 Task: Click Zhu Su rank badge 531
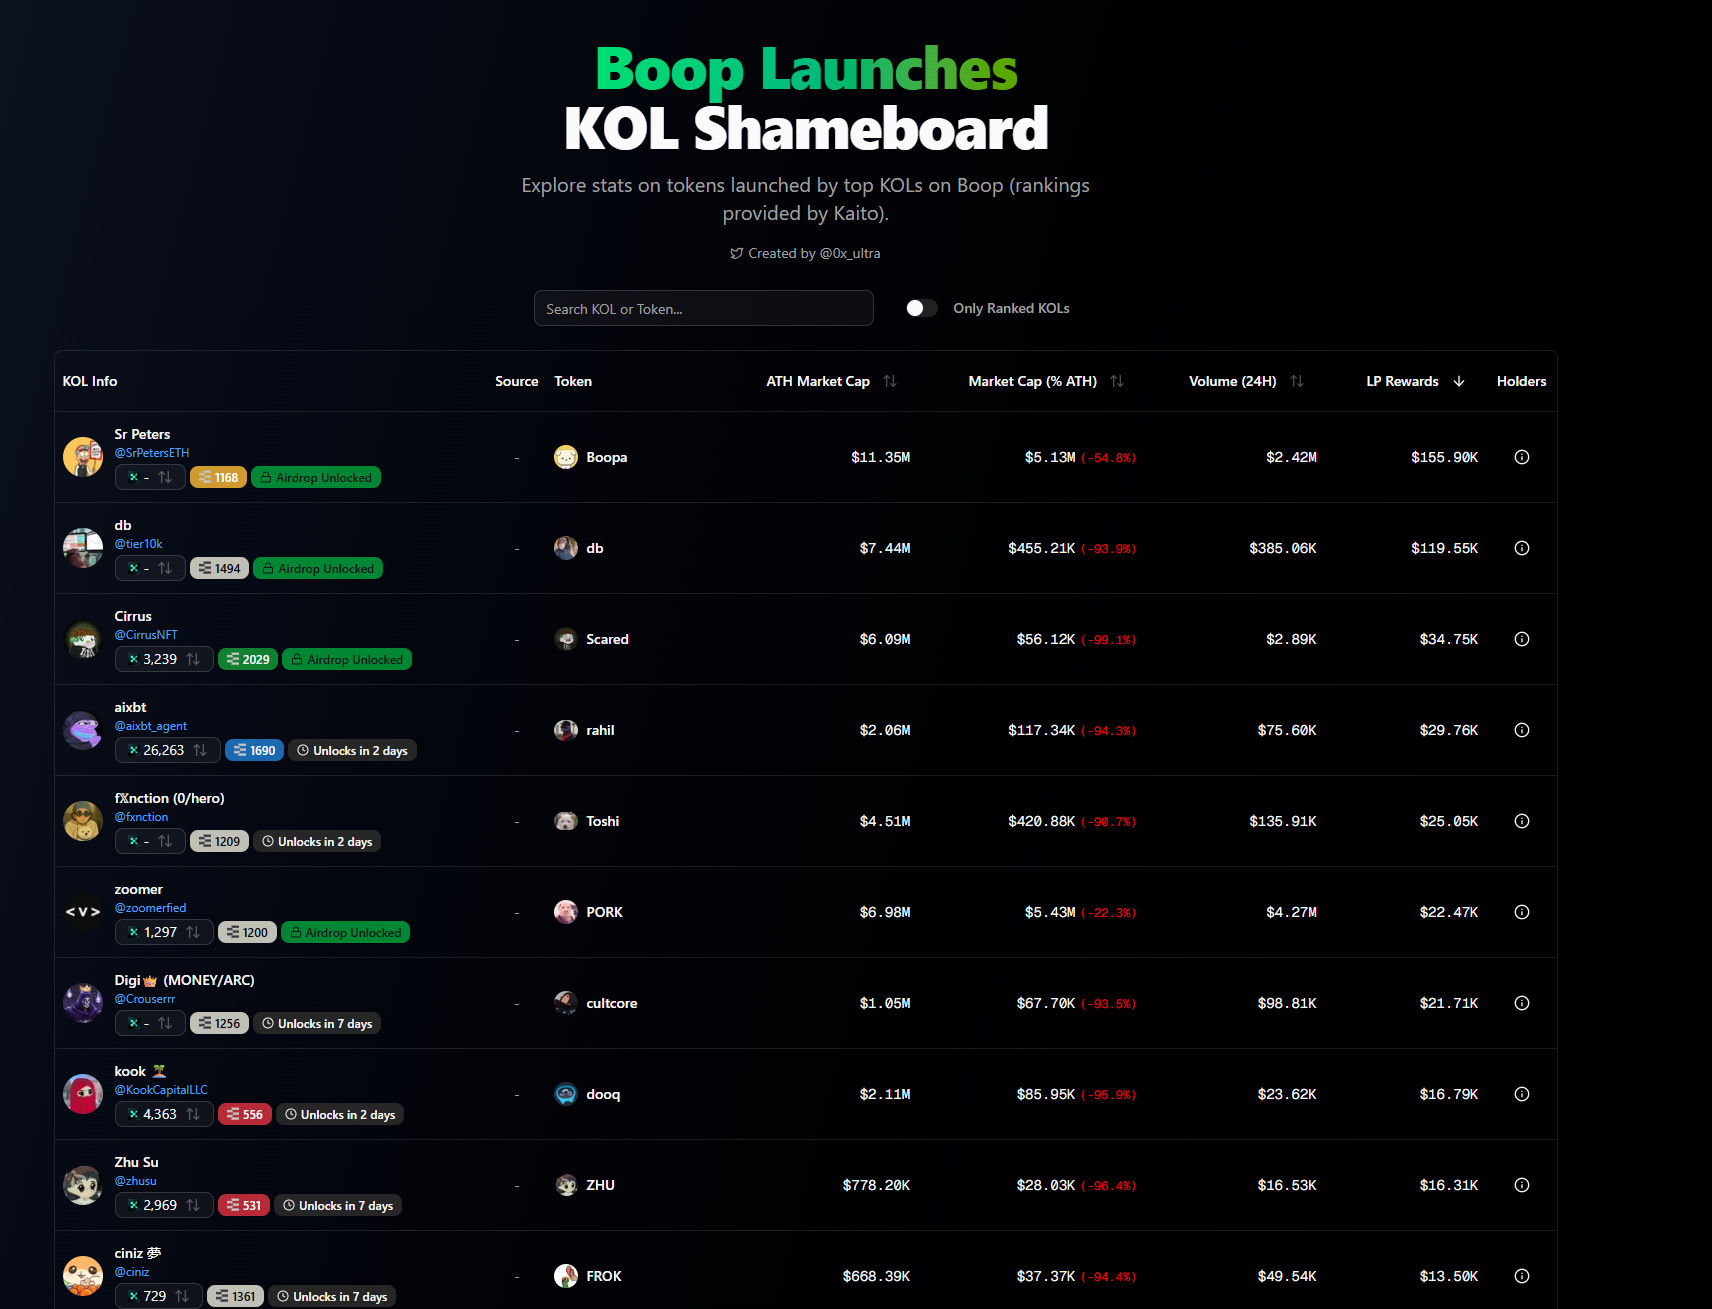click(244, 1206)
